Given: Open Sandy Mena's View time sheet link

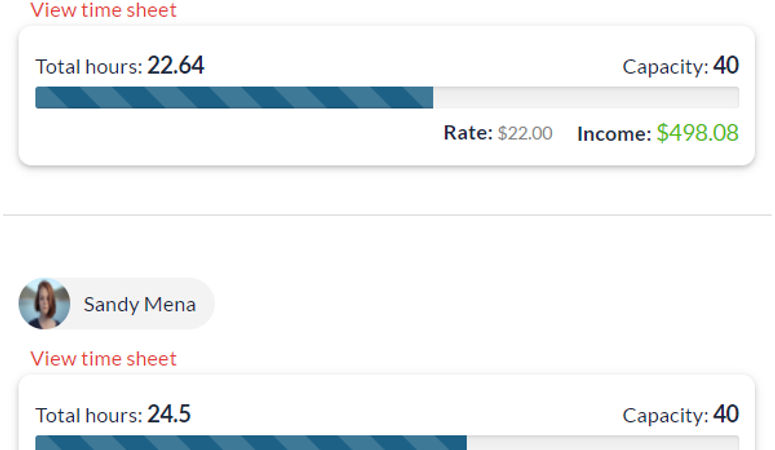Looking at the screenshot, I should click(x=103, y=359).
